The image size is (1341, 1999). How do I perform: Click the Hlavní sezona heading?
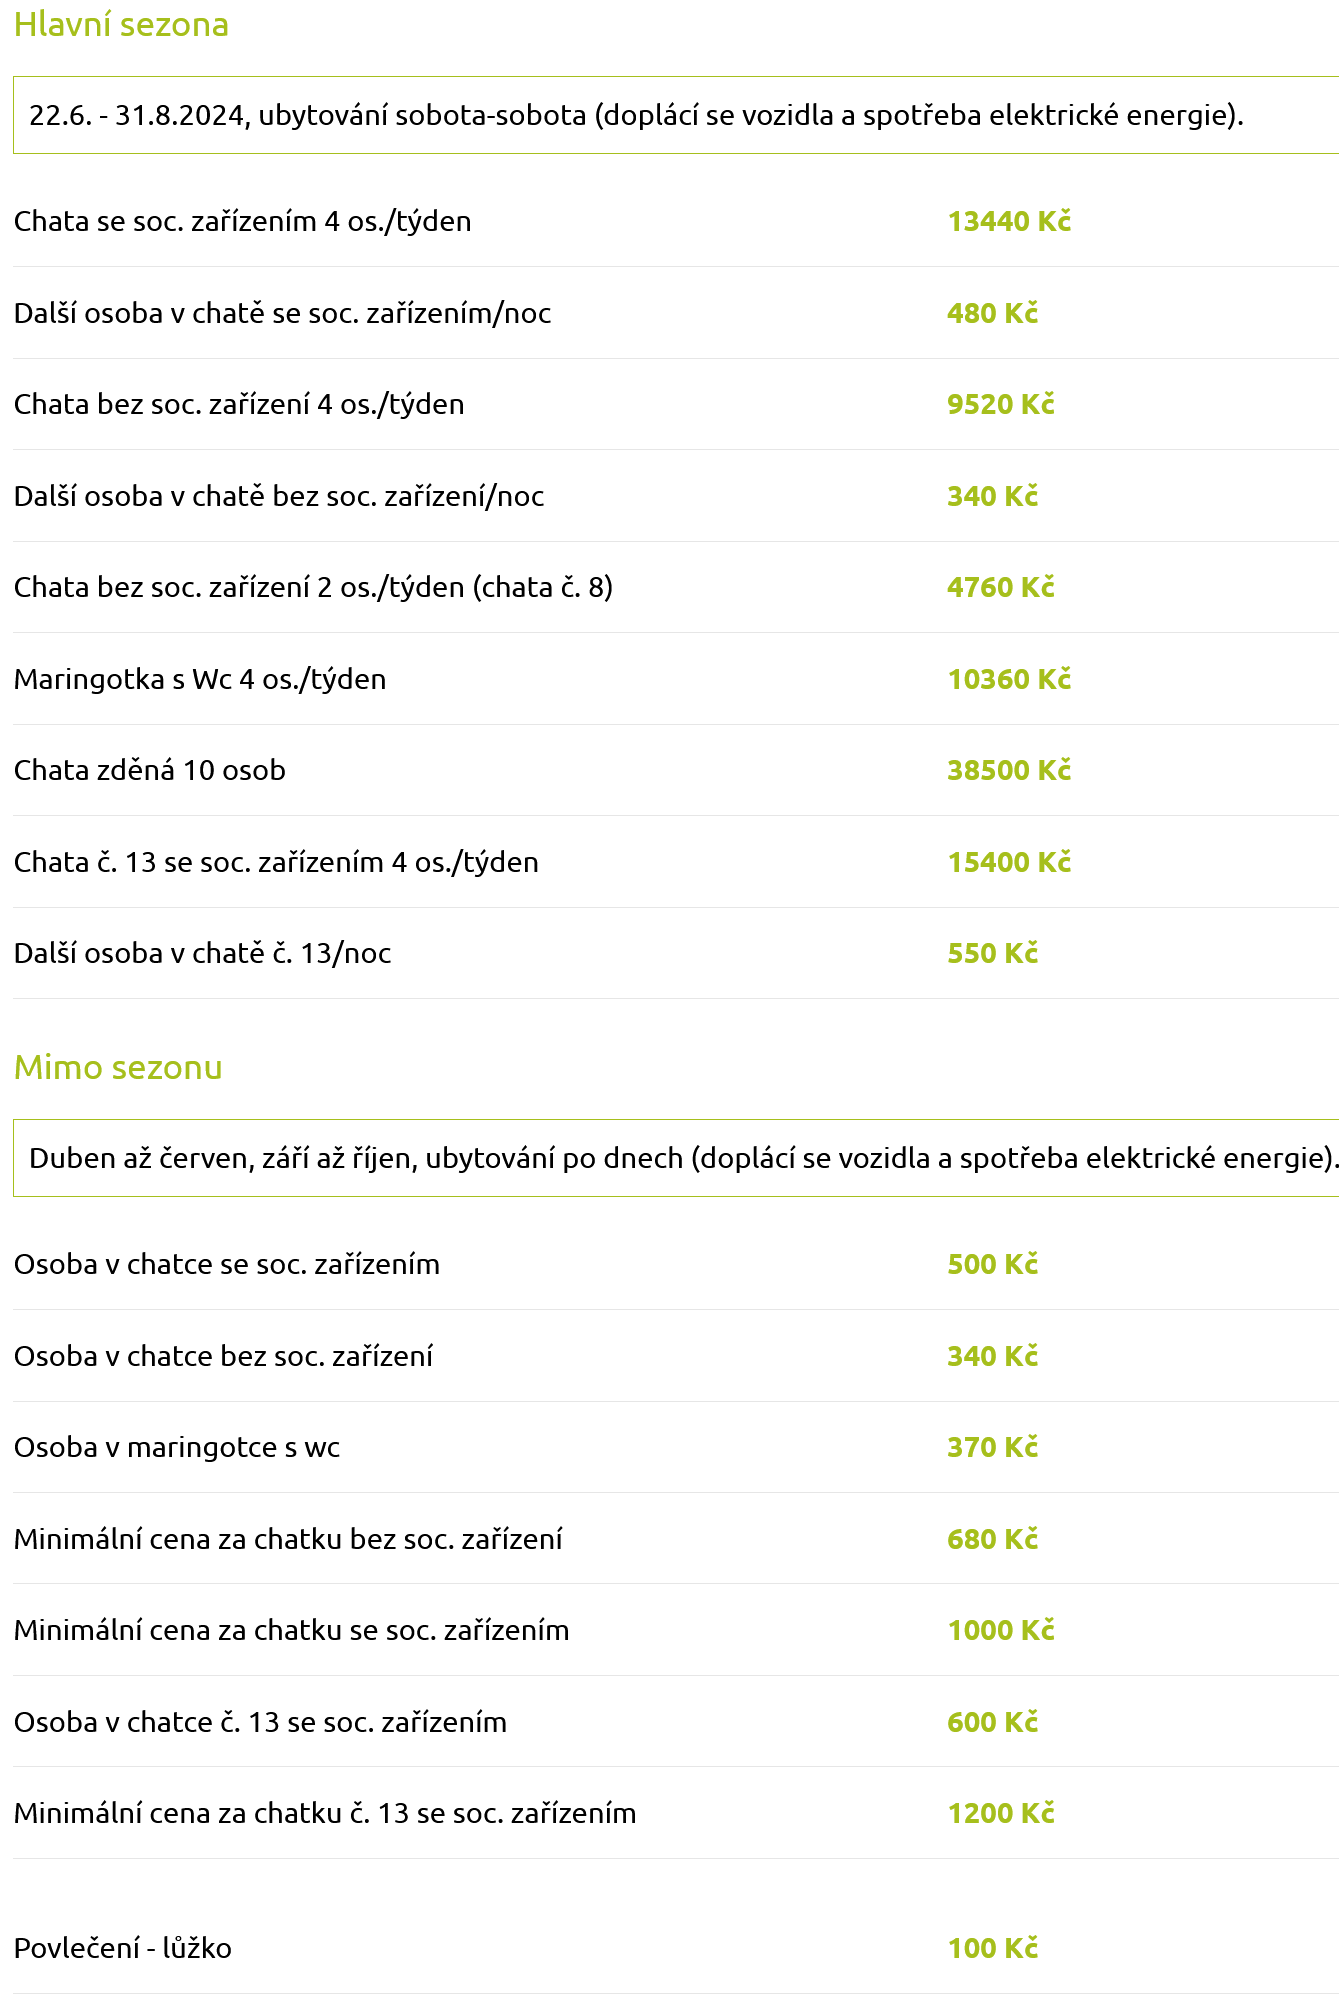121,24
